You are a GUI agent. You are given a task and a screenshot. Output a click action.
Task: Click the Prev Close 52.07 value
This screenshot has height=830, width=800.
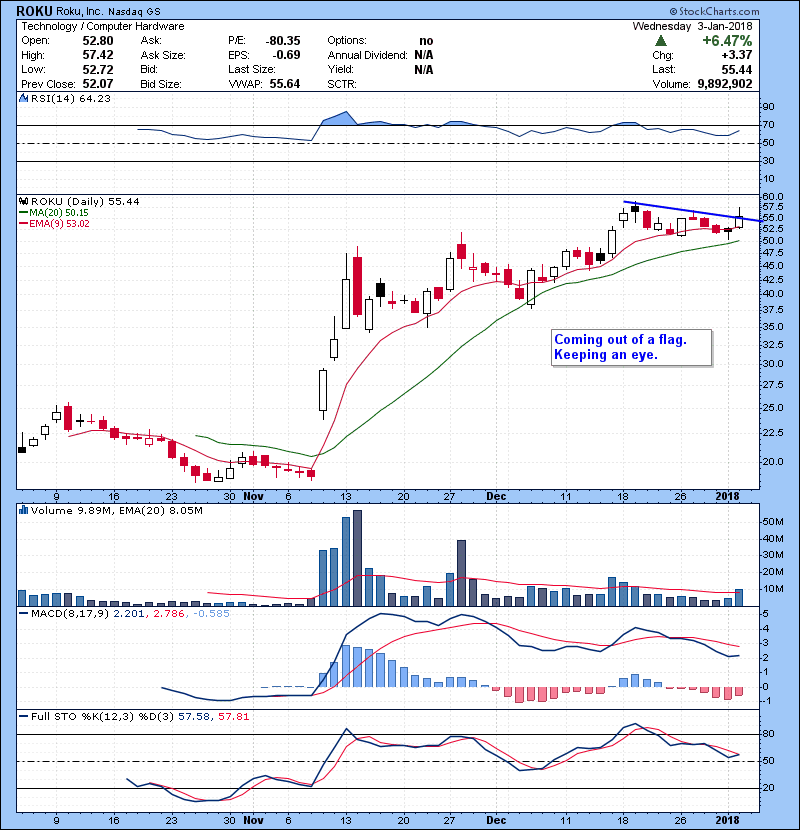click(x=98, y=84)
